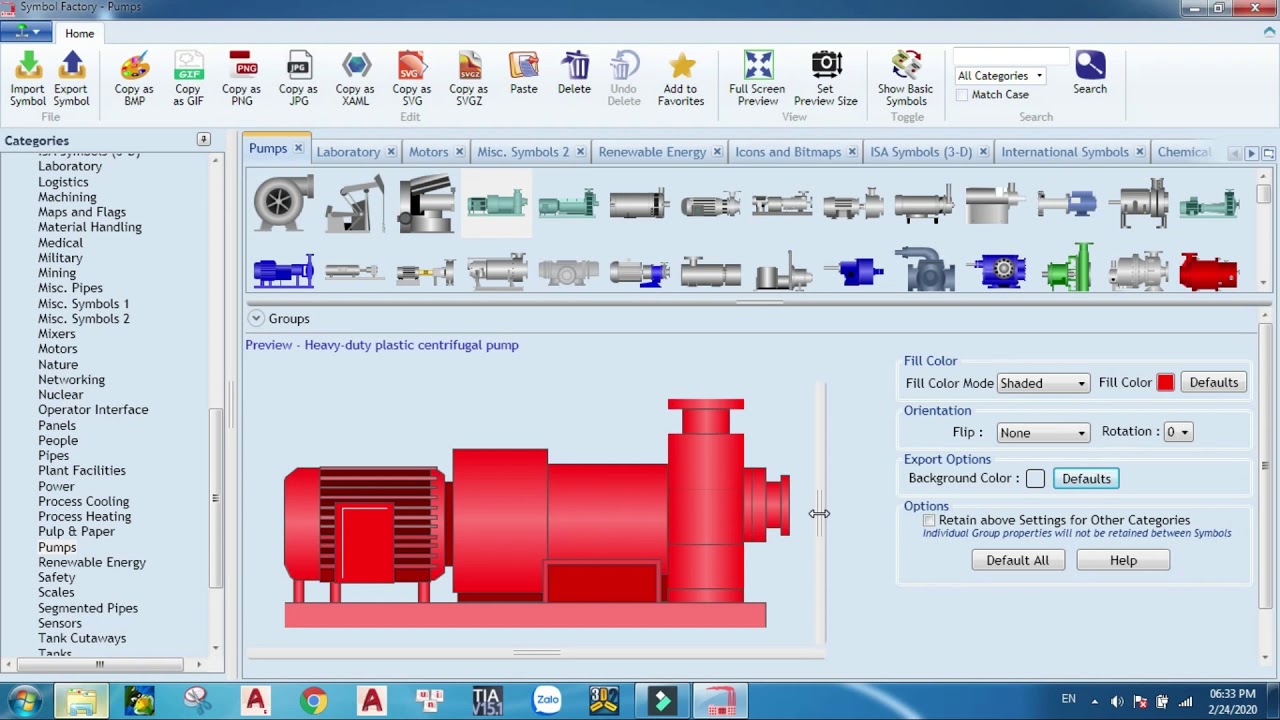Click the Search magnifier button
The image size is (1280, 720).
[x=1090, y=73]
